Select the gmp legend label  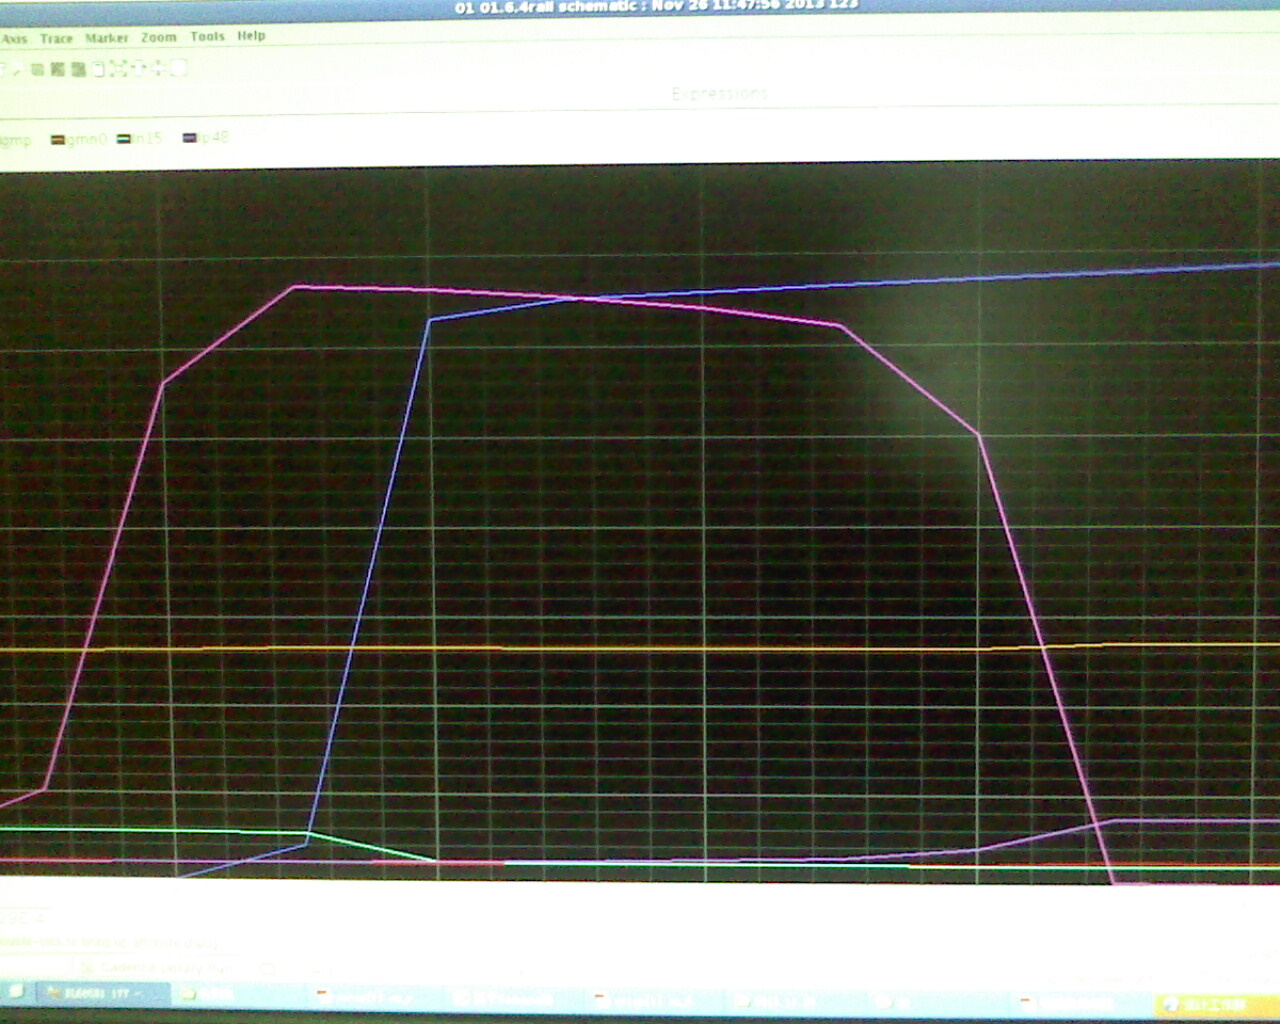tap(16, 140)
